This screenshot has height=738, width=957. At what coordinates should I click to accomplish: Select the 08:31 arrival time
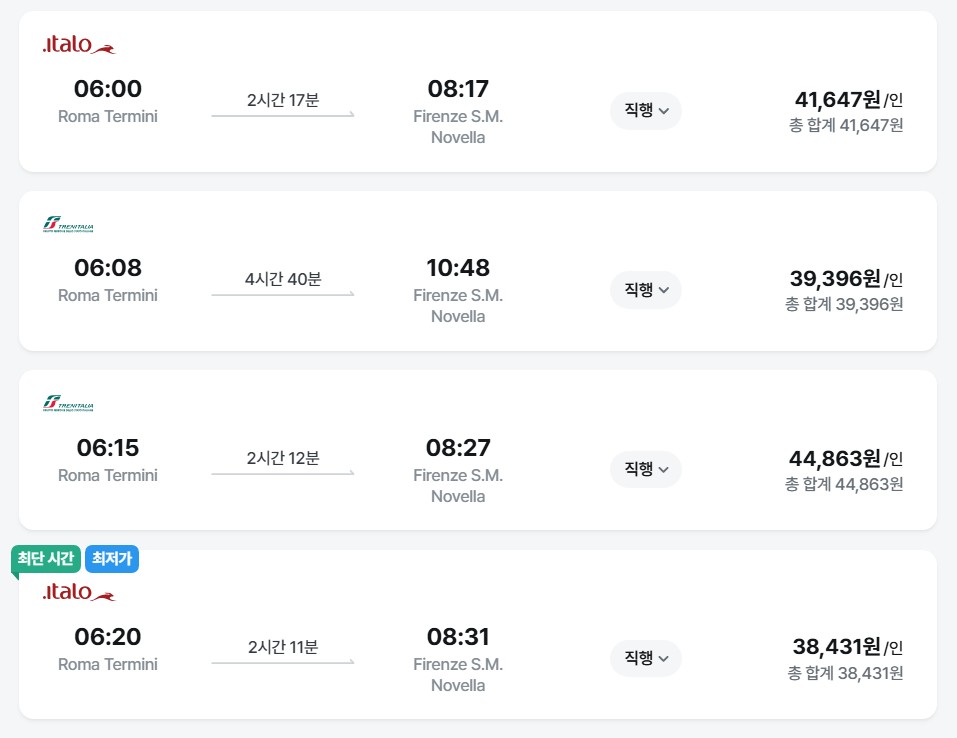[458, 637]
